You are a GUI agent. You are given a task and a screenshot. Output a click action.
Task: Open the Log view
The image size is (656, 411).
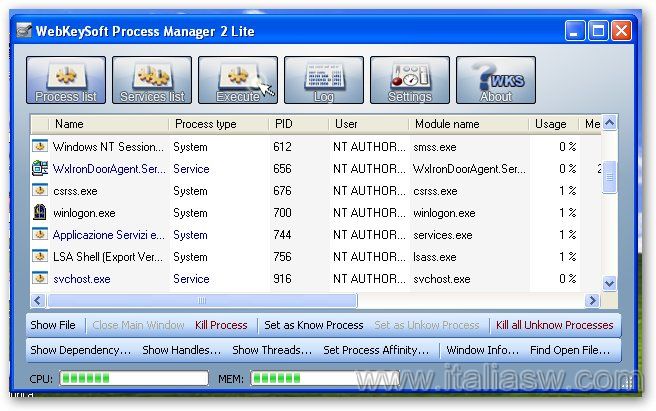(x=324, y=80)
